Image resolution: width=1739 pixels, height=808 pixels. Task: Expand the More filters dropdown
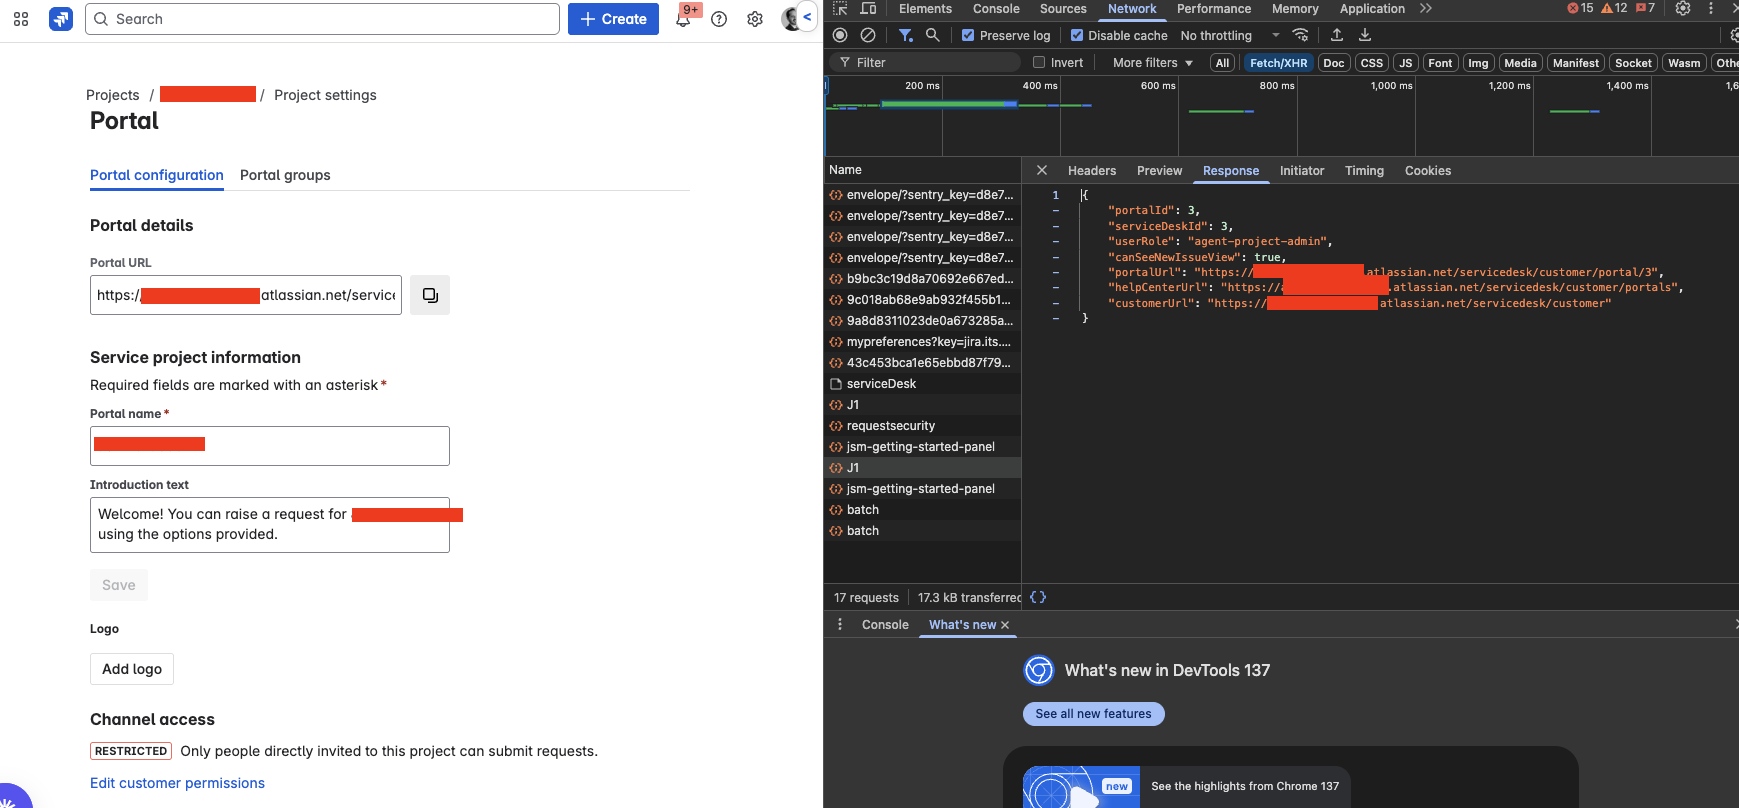point(1153,62)
